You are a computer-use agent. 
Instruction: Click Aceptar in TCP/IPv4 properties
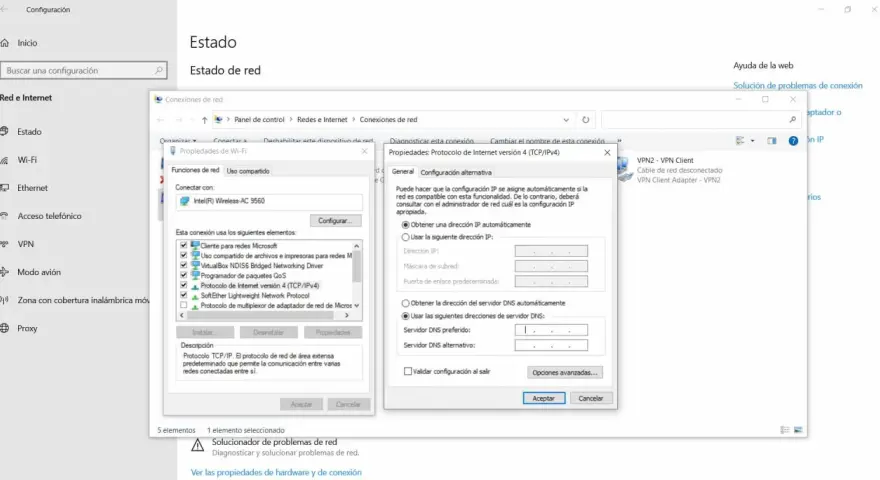coord(543,398)
